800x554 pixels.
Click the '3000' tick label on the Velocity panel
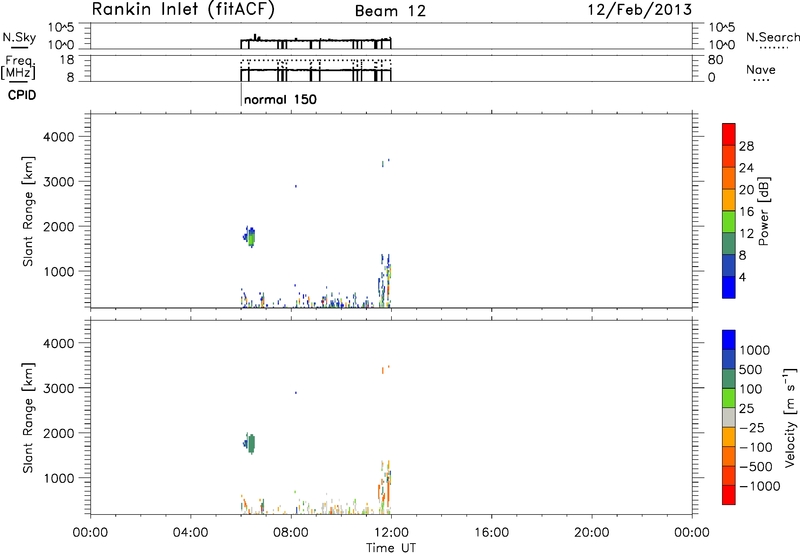[58, 388]
